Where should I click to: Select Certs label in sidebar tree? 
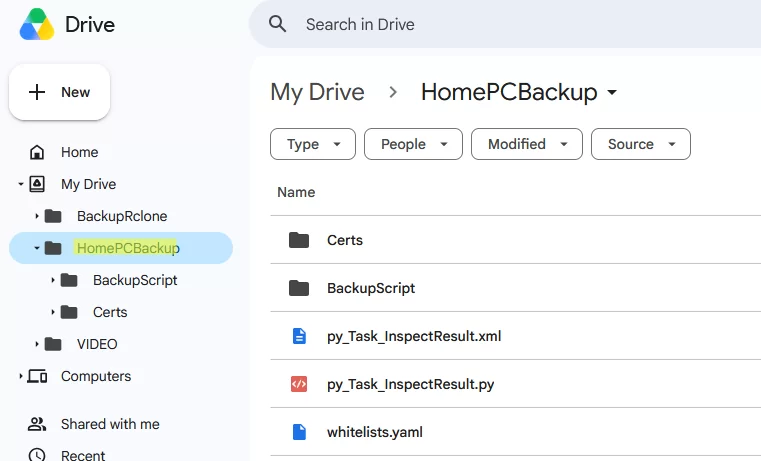(110, 313)
